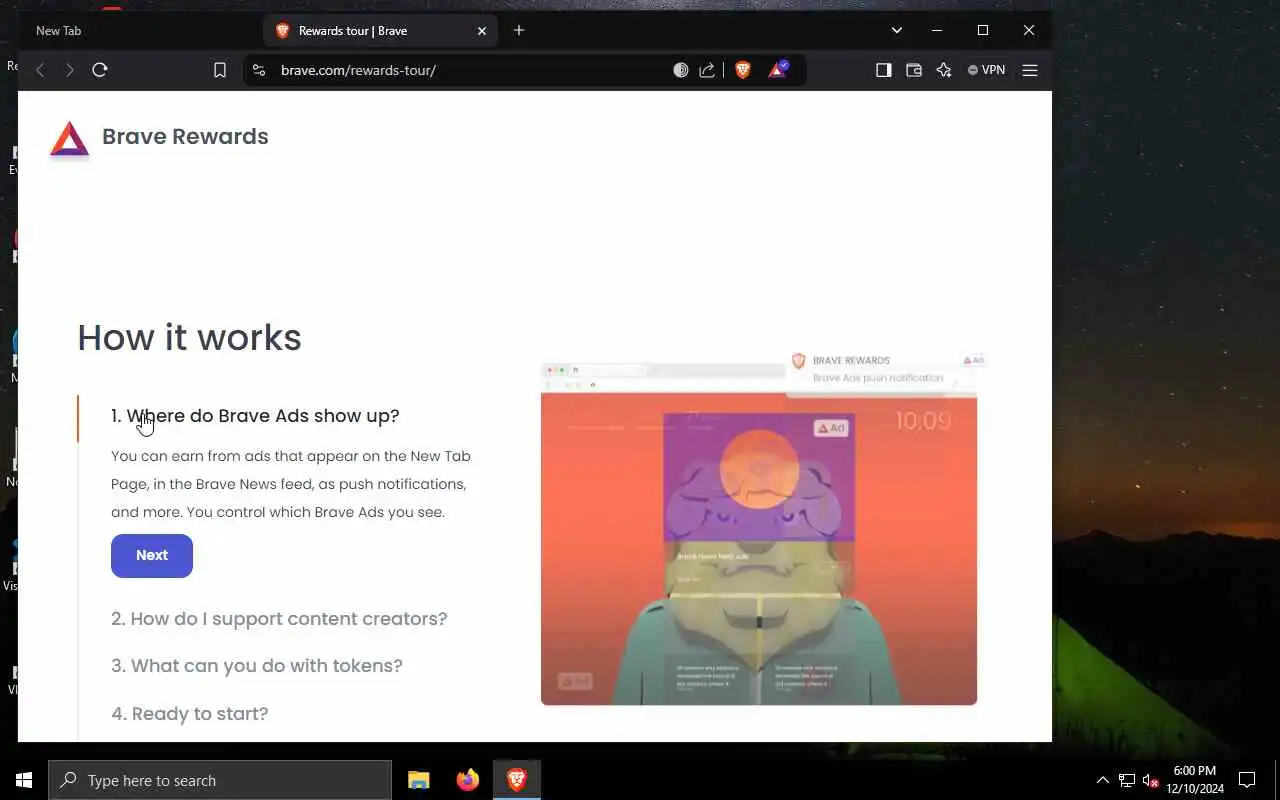The image size is (1280, 800).
Task: Select the Rewards tour | Brave tab
Action: (382, 31)
